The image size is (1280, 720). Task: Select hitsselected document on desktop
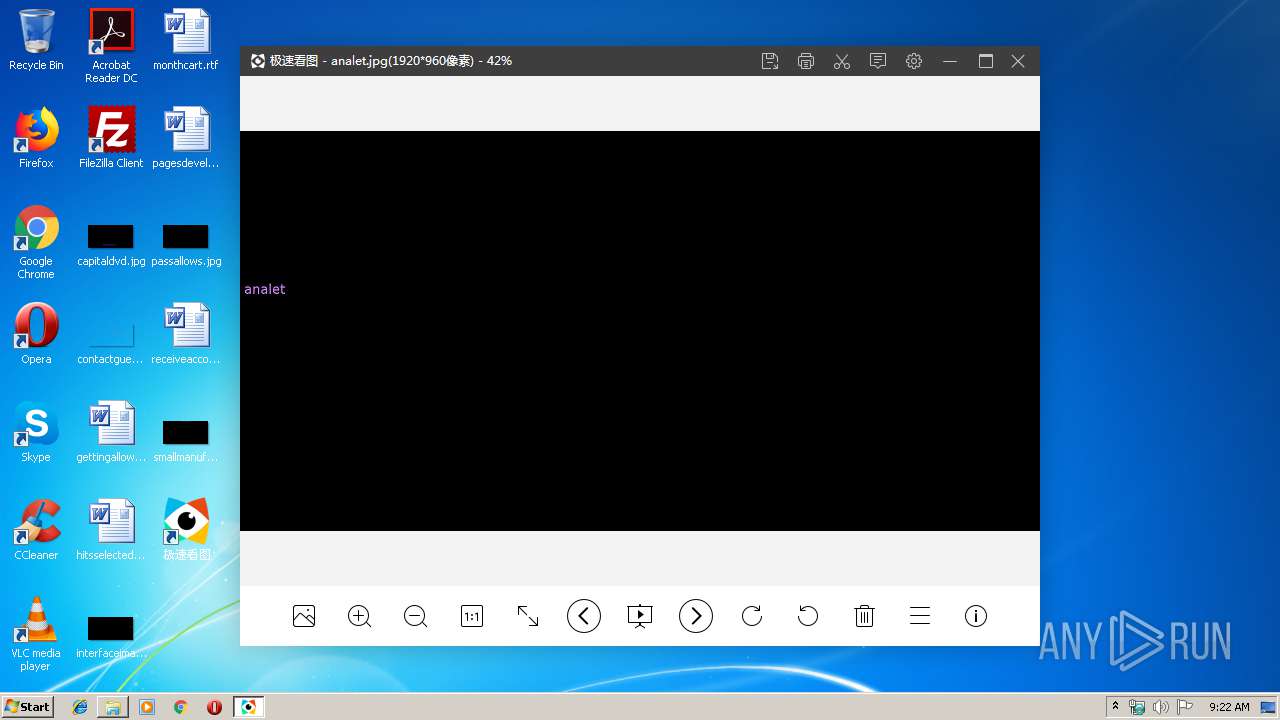[111, 530]
